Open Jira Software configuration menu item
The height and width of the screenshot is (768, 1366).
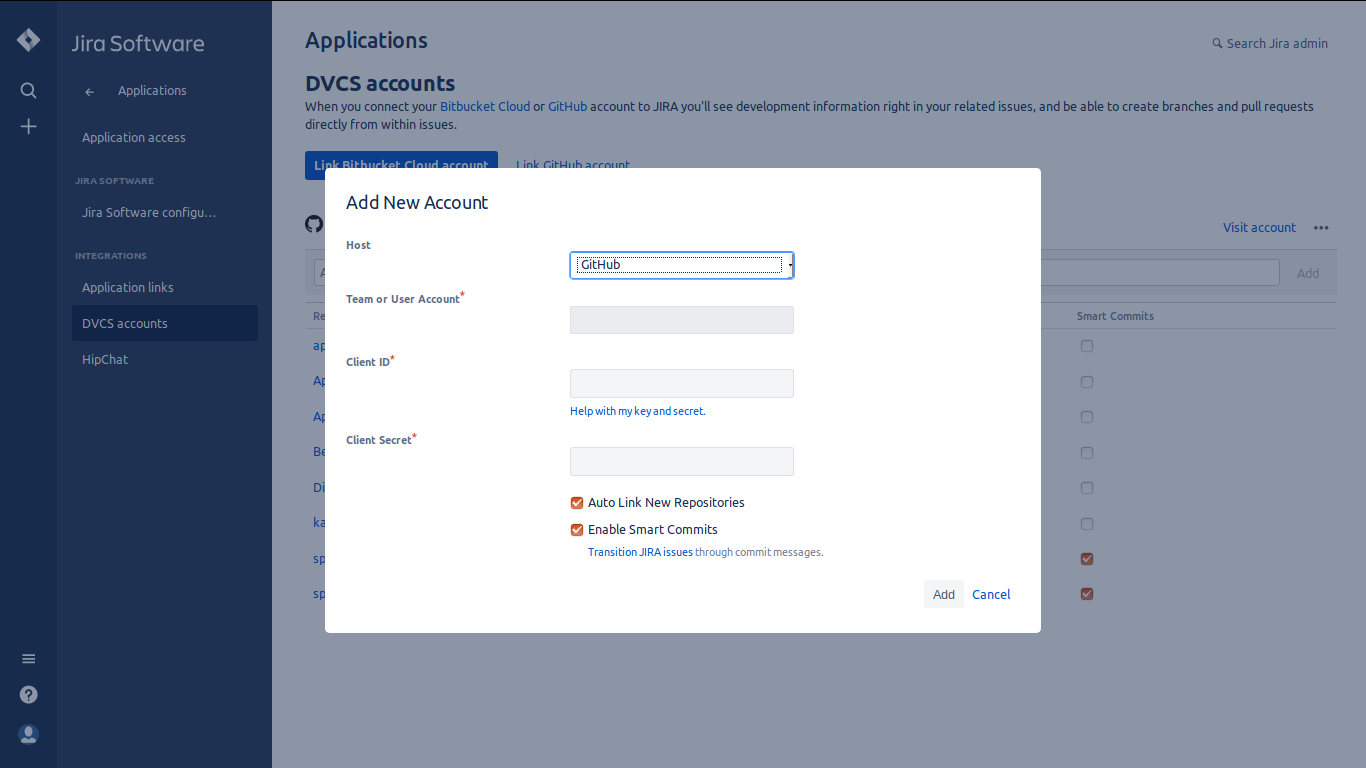(x=149, y=213)
